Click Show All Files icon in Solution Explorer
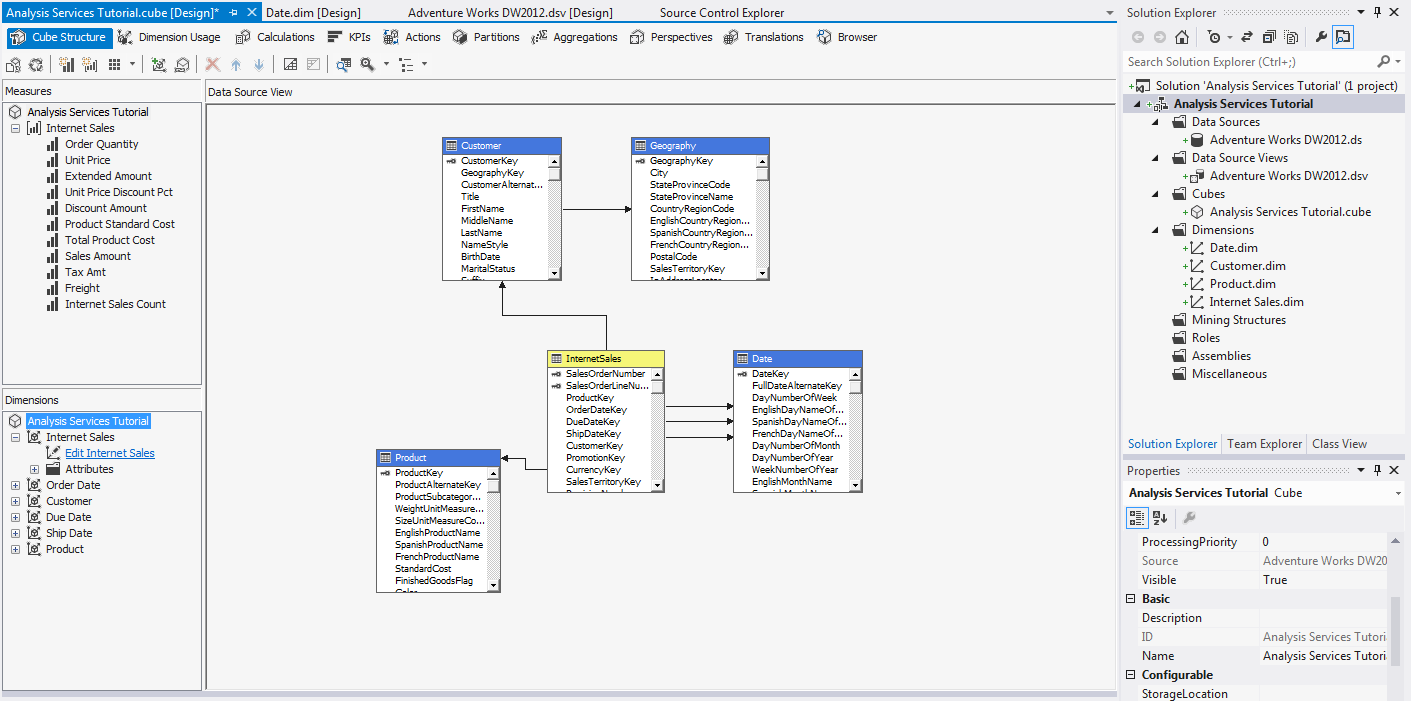This screenshot has width=1411, height=701. (x=1291, y=37)
